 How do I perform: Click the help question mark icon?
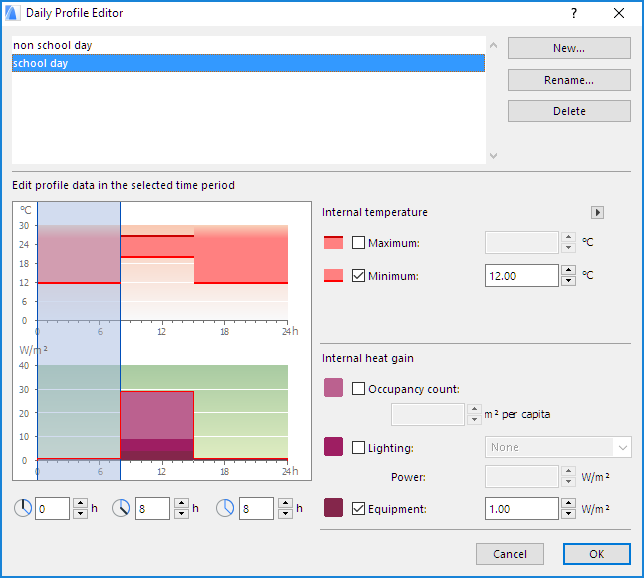pyautogui.click(x=574, y=13)
